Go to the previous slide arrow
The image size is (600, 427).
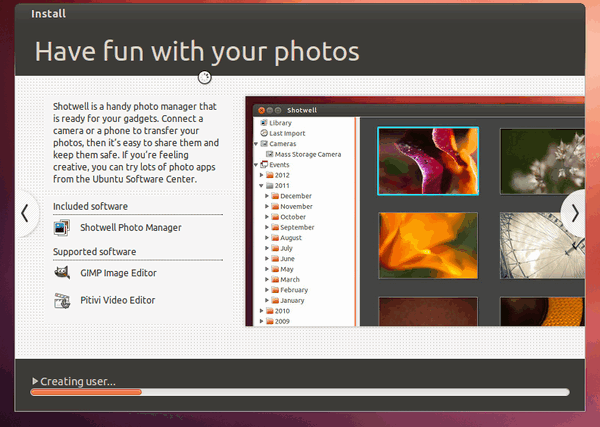pos(24,212)
